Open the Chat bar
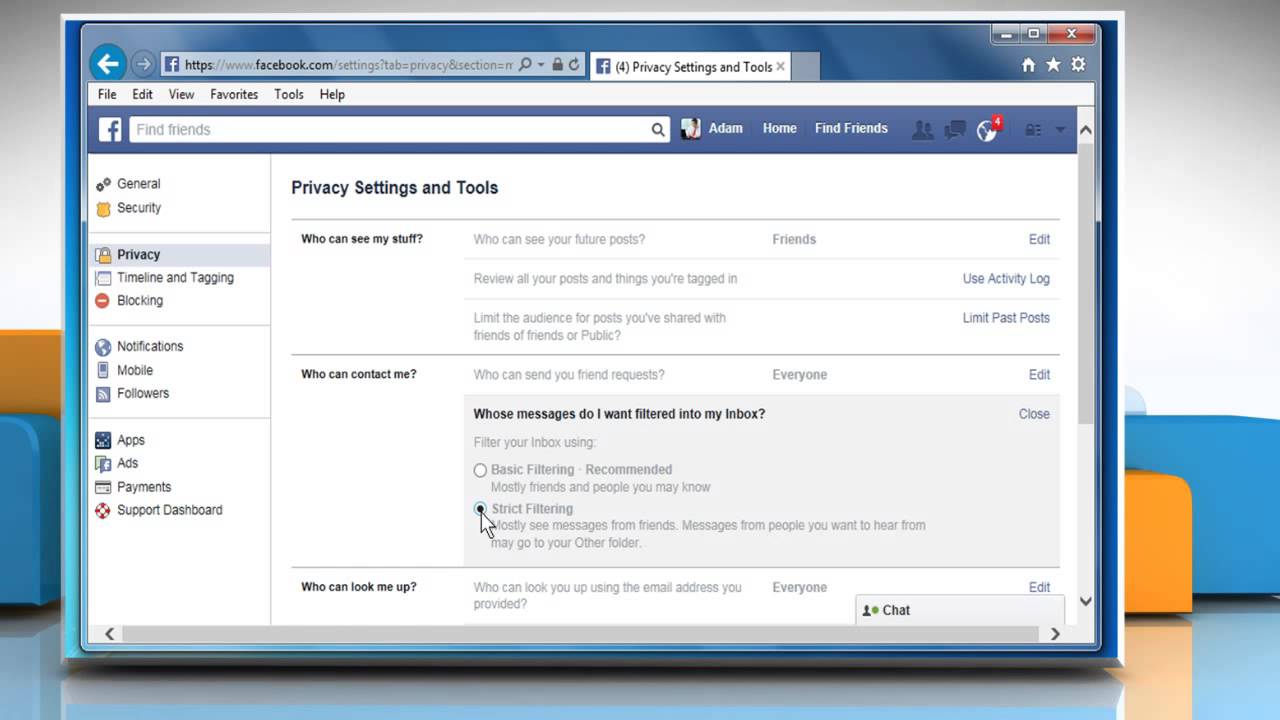Screen dimensions: 1280x720 click(960, 610)
